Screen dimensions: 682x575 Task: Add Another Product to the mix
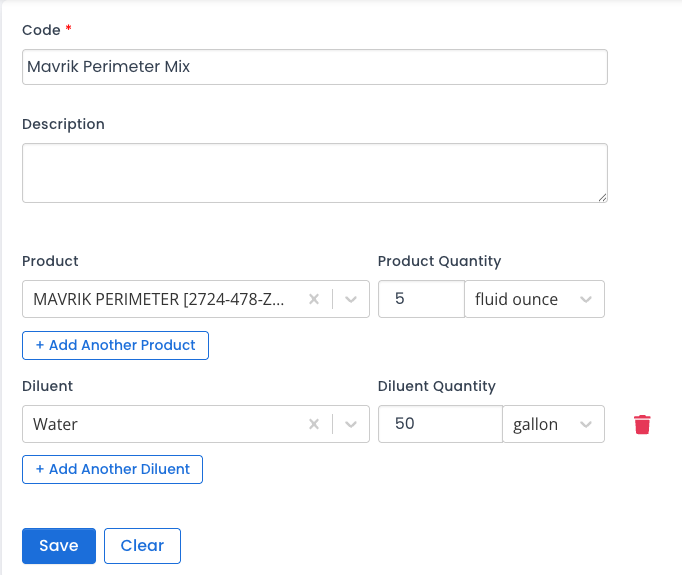pyautogui.click(x=115, y=345)
